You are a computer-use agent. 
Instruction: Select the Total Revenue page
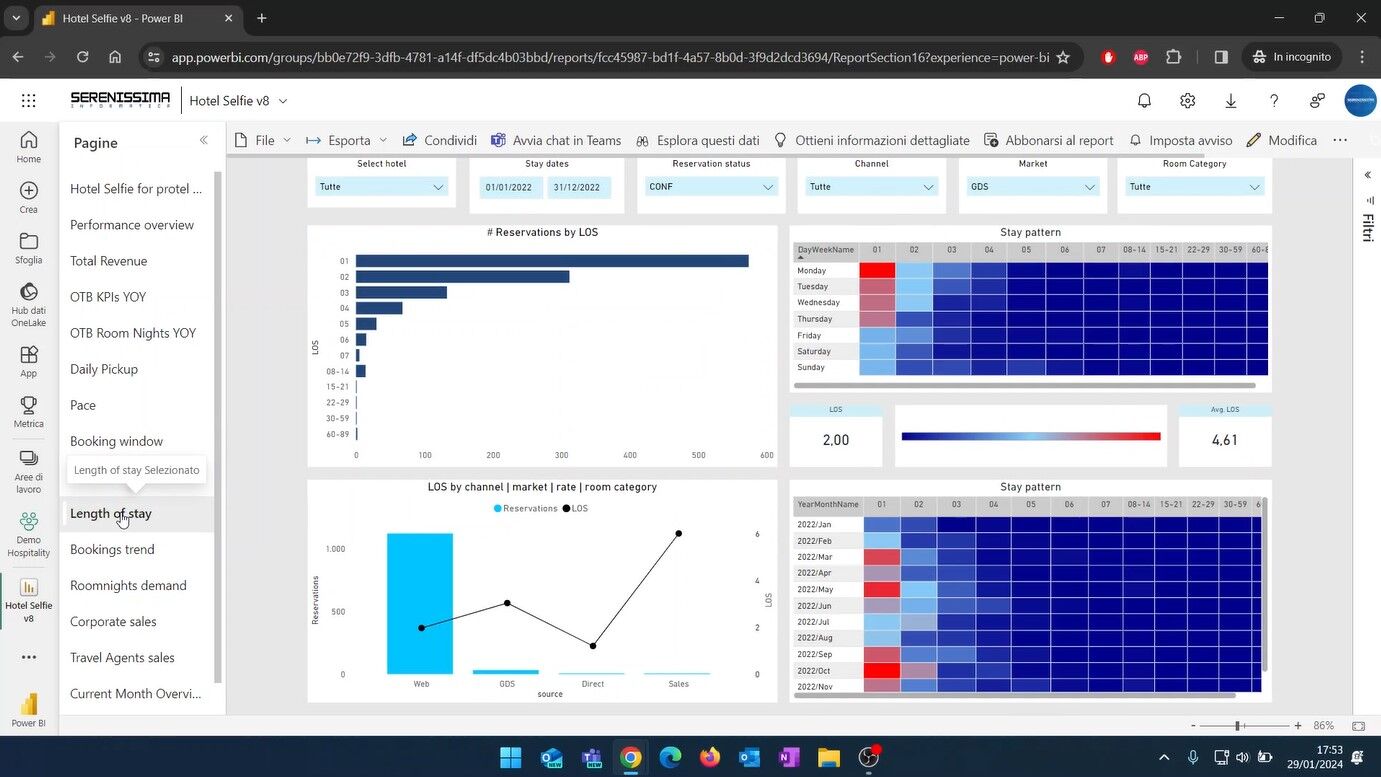coord(108,261)
